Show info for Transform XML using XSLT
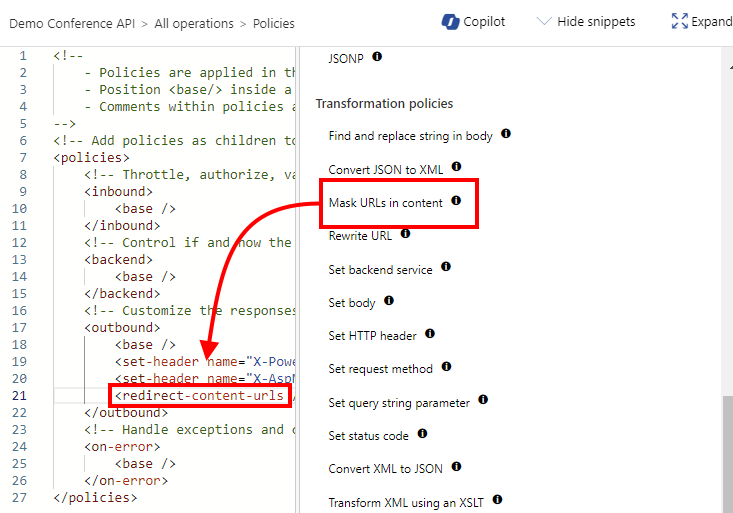 click(497, 499)
